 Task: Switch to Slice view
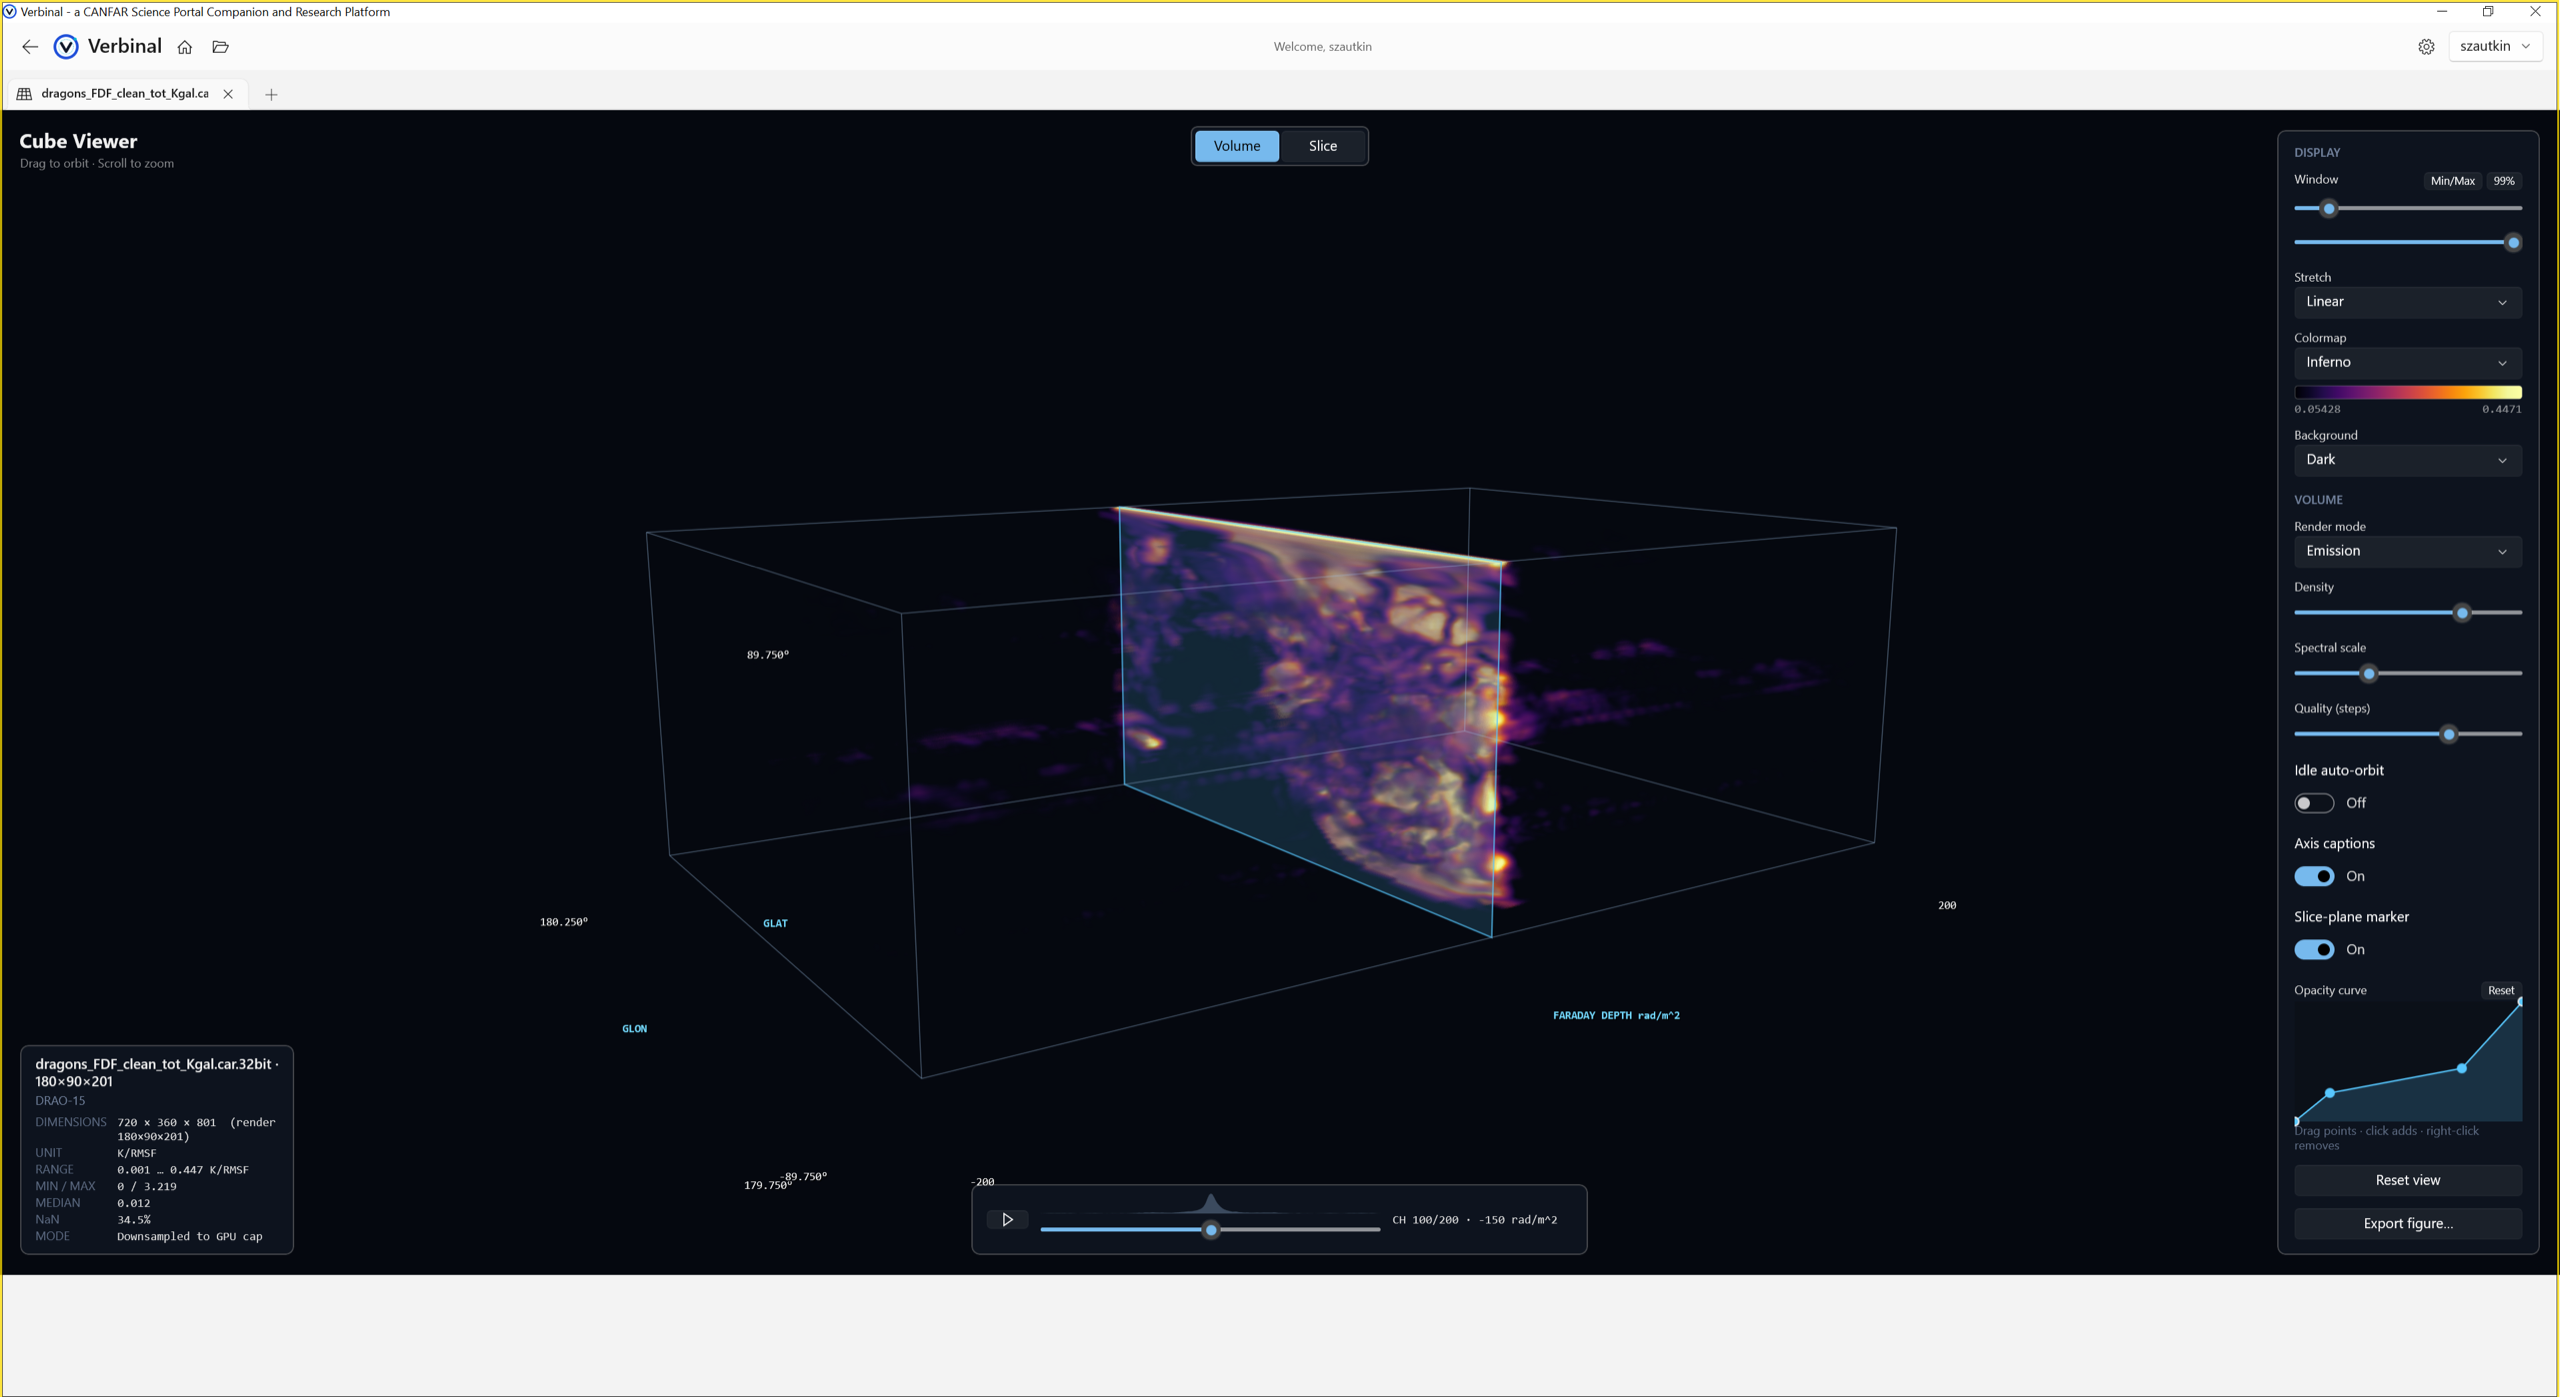pos(1322,146)
